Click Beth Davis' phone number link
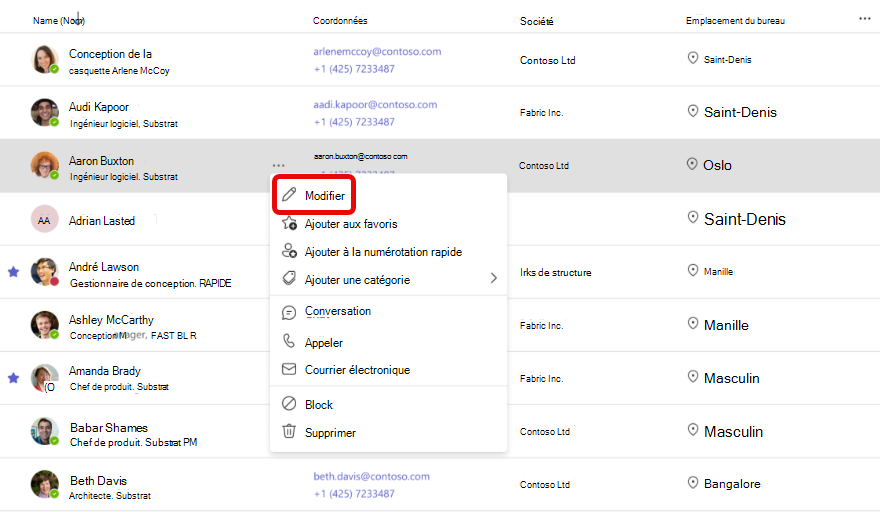Viewport: 880px width, 512px height. pos(354,493)
